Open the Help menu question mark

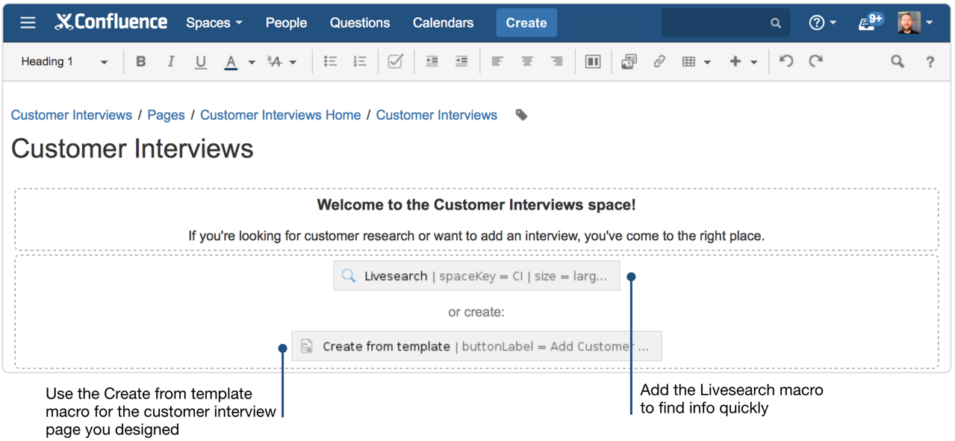(x=823, y=23)
